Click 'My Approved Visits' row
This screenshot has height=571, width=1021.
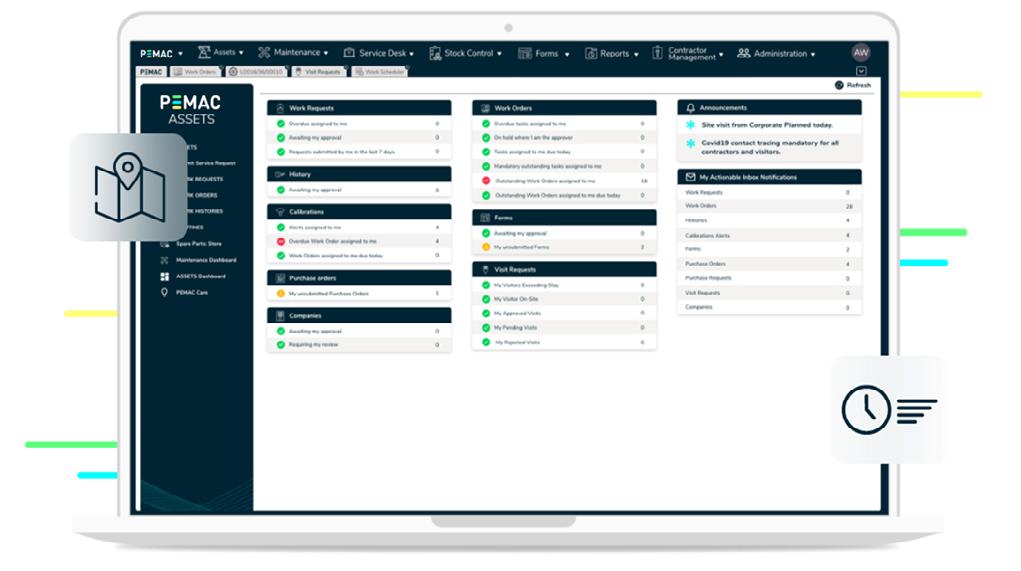point(564,314)
